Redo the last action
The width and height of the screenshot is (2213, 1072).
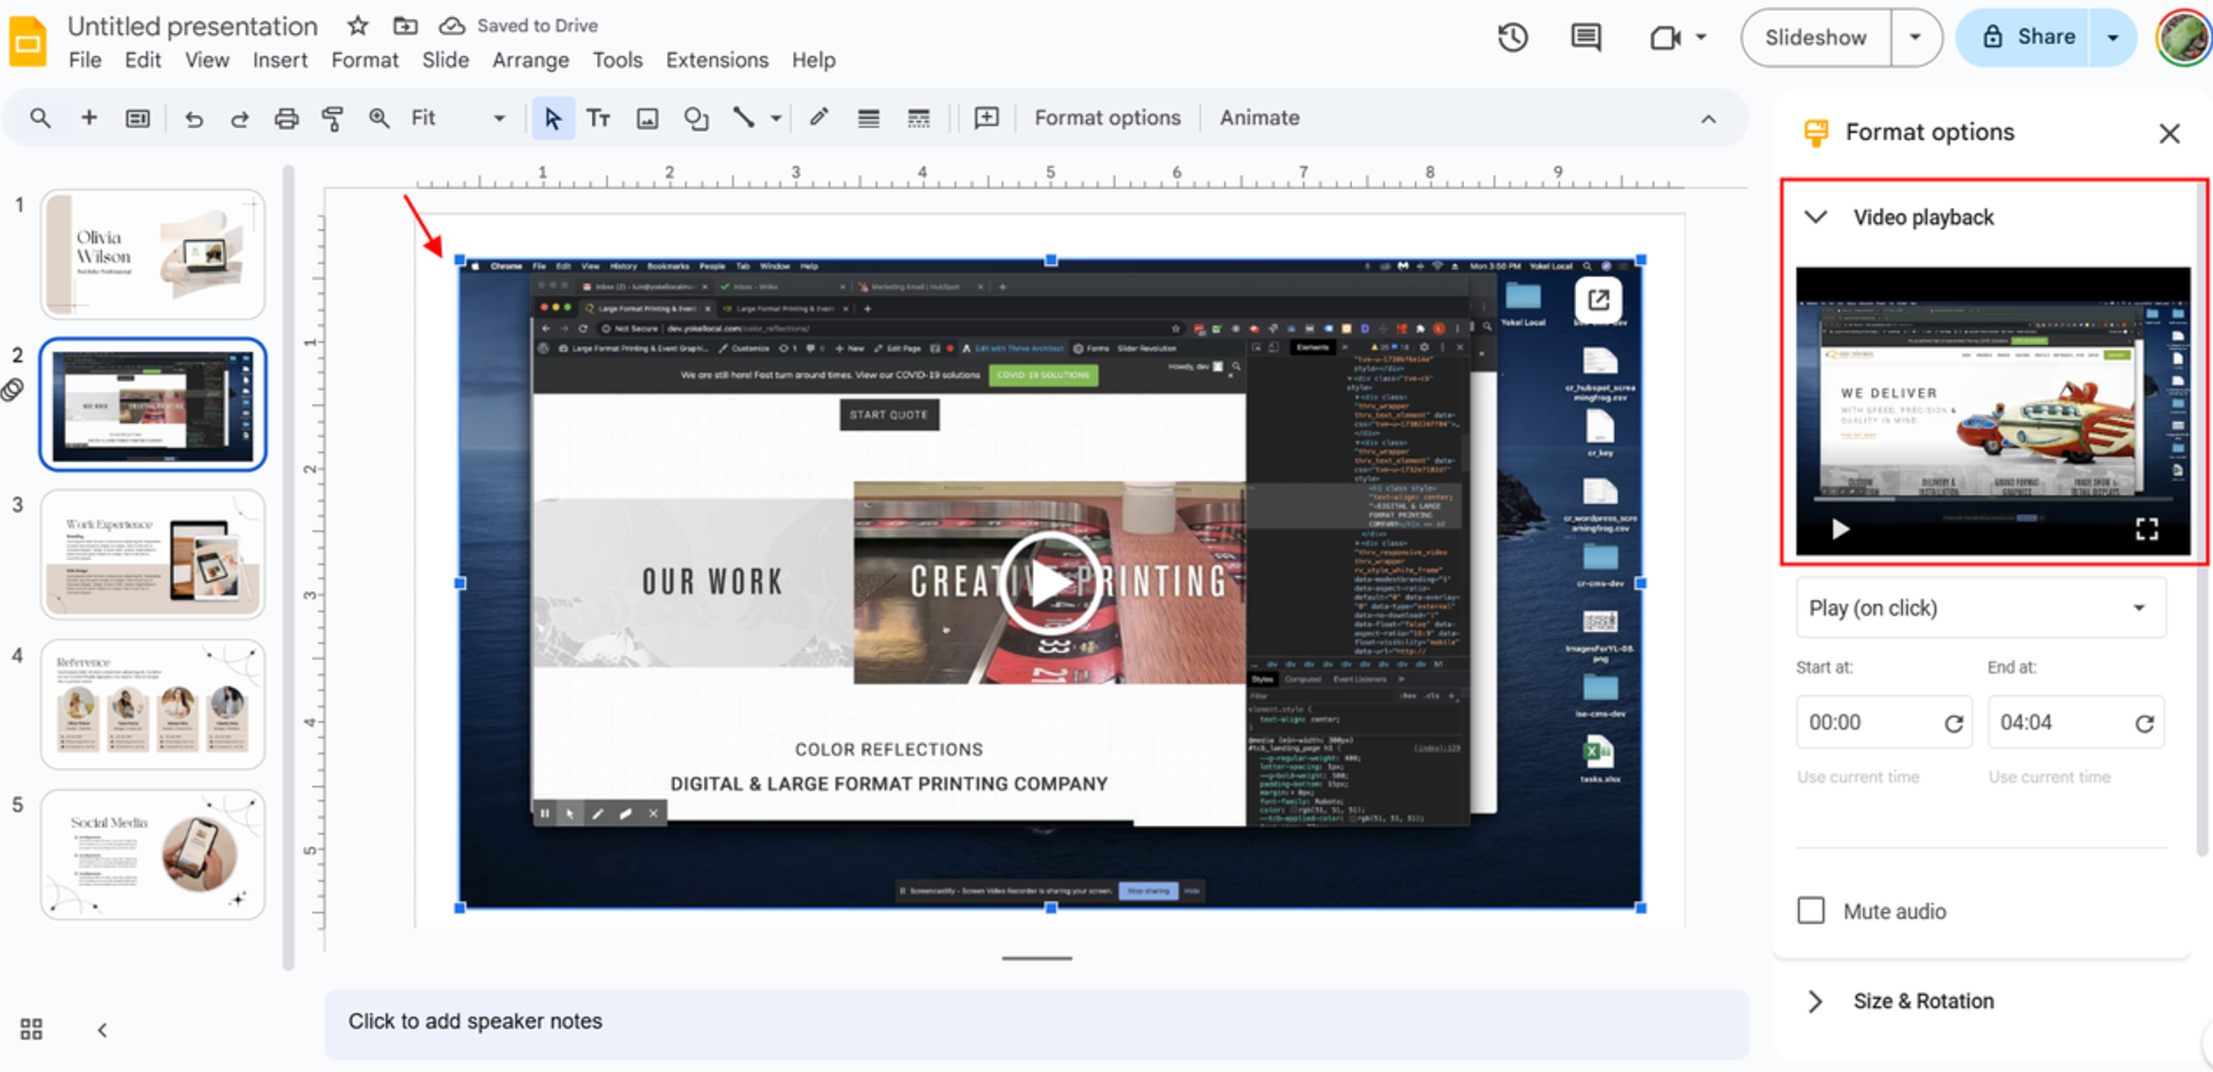point(239,119)
